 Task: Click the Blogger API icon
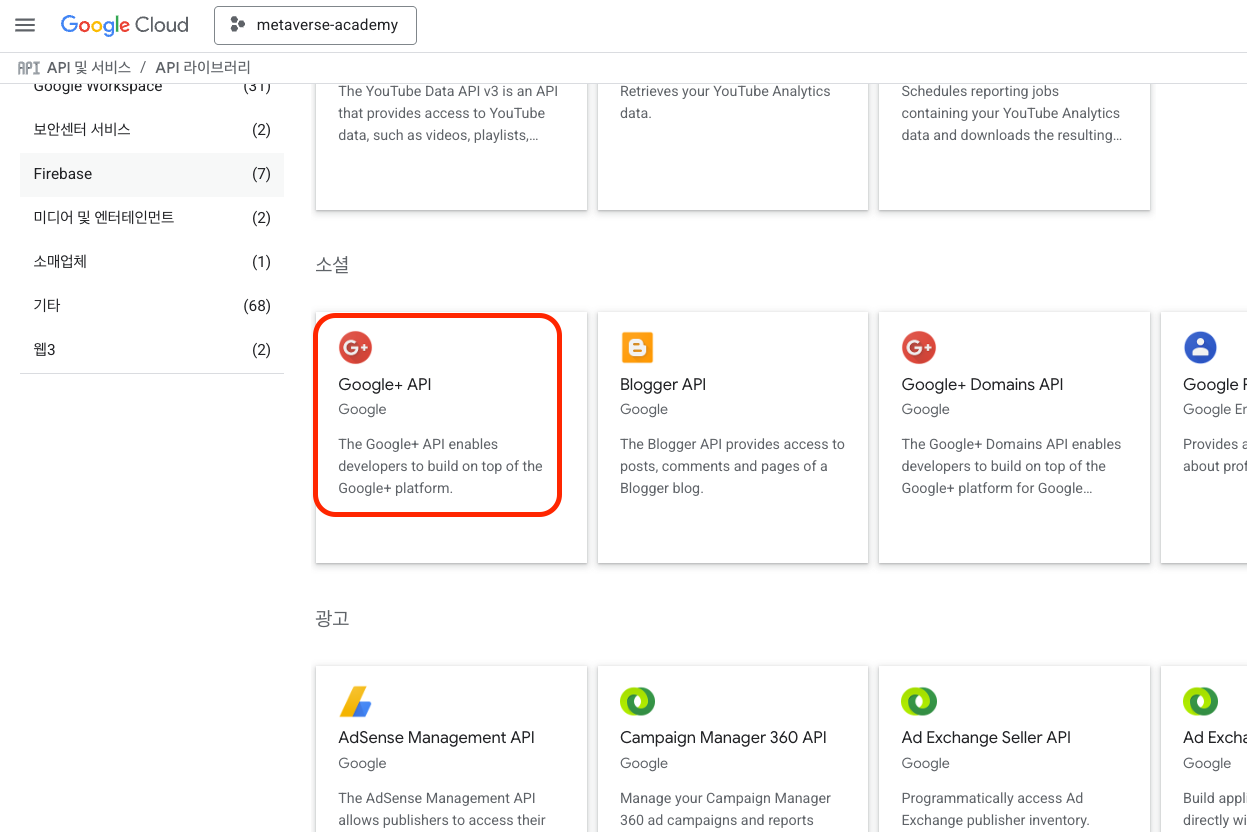[x=637, y=348]
